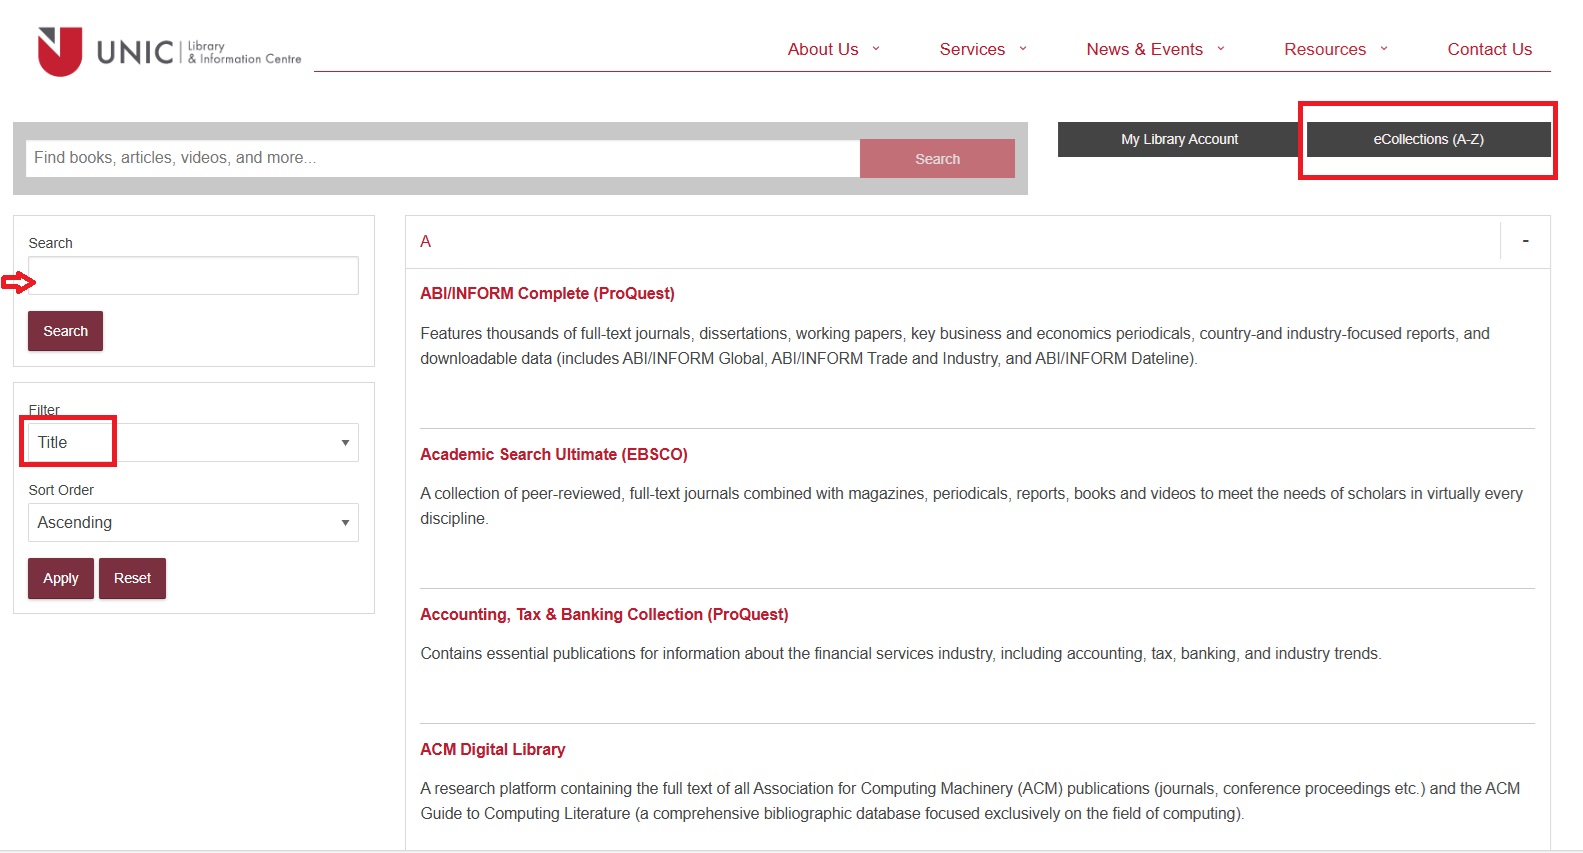Open the Filter dropdown showing Title
This screenshot has height=853, width=1583.
(x=193, y=442)
